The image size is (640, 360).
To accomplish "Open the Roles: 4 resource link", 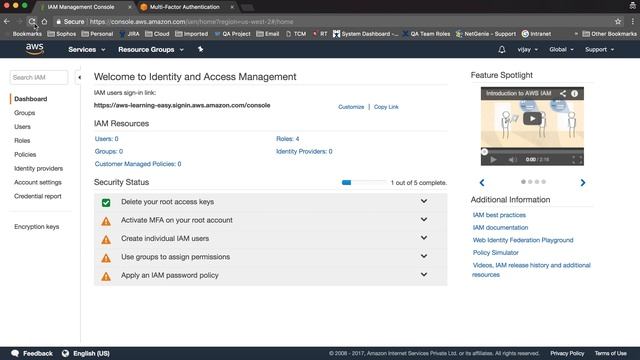I will [x=288, y=139].
